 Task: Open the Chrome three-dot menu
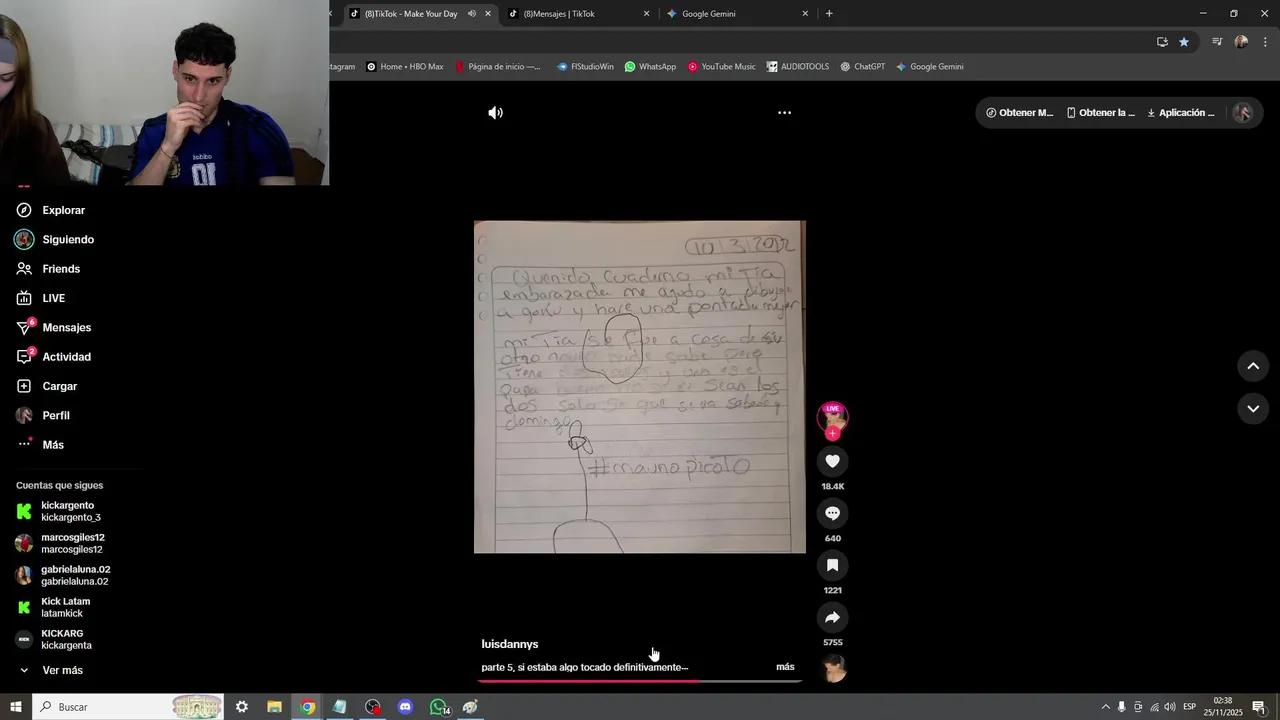1266,42
